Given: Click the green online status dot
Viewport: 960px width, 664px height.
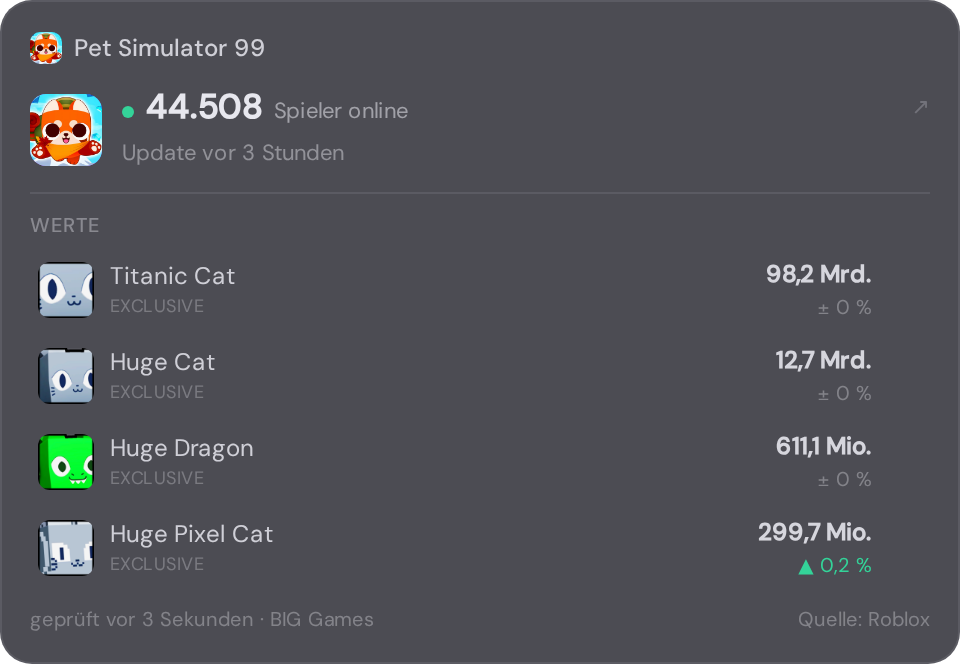Looking at the screenshot, I should point(128,111).
